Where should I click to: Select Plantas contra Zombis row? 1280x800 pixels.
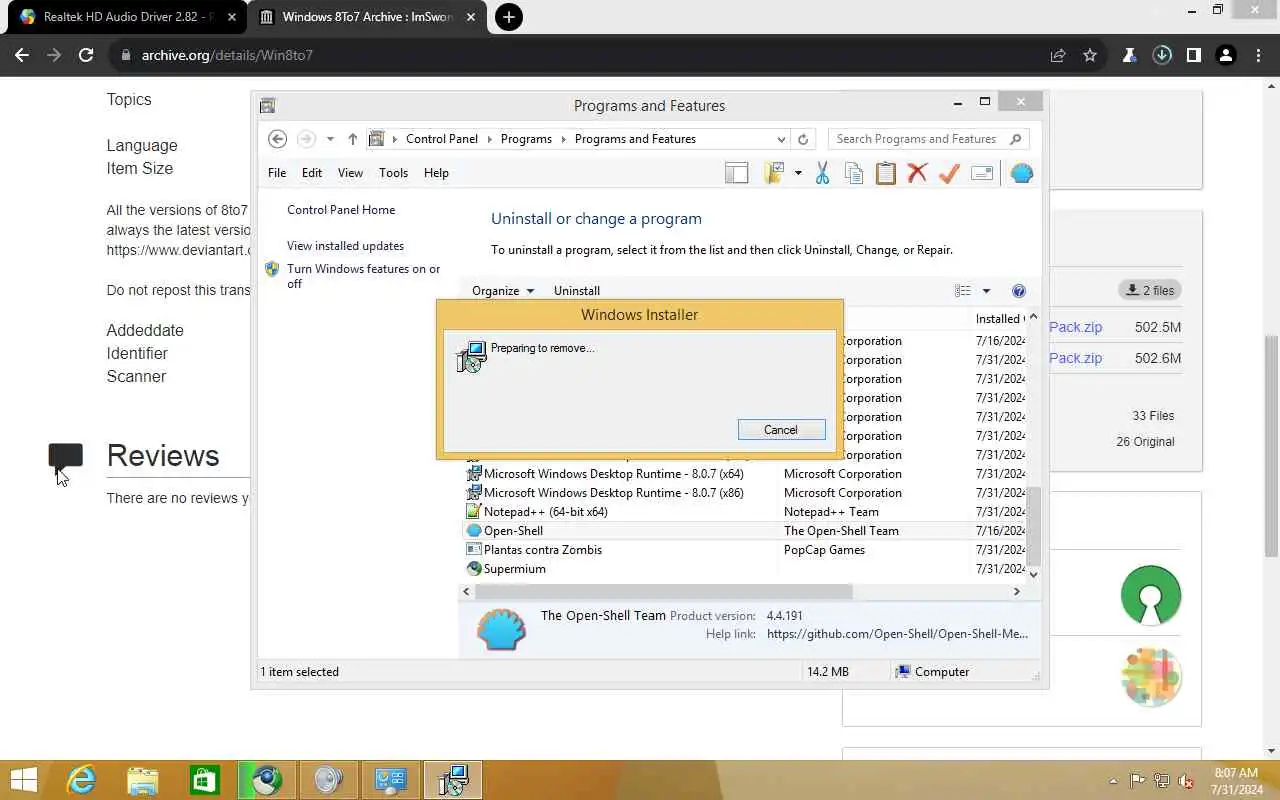pos(745,550)
